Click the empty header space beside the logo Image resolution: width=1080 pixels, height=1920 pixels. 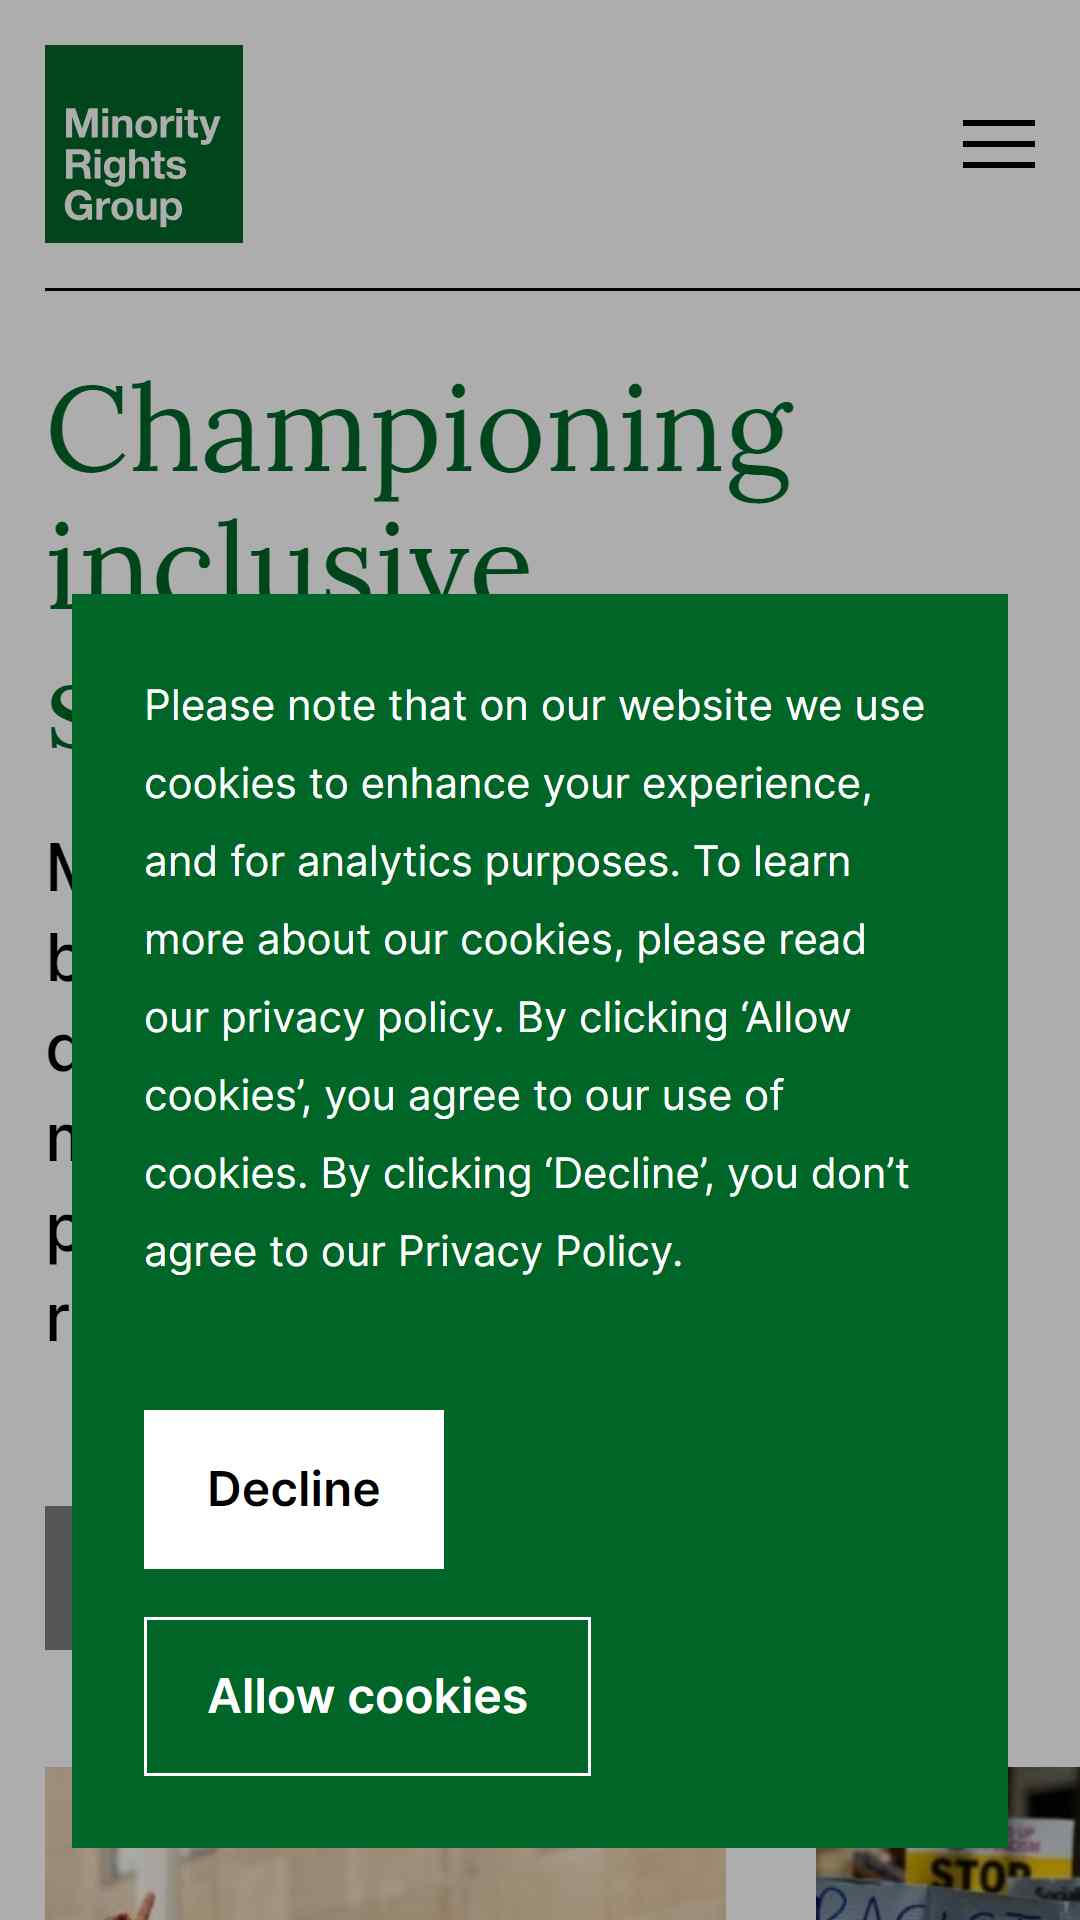pos(600,144)
